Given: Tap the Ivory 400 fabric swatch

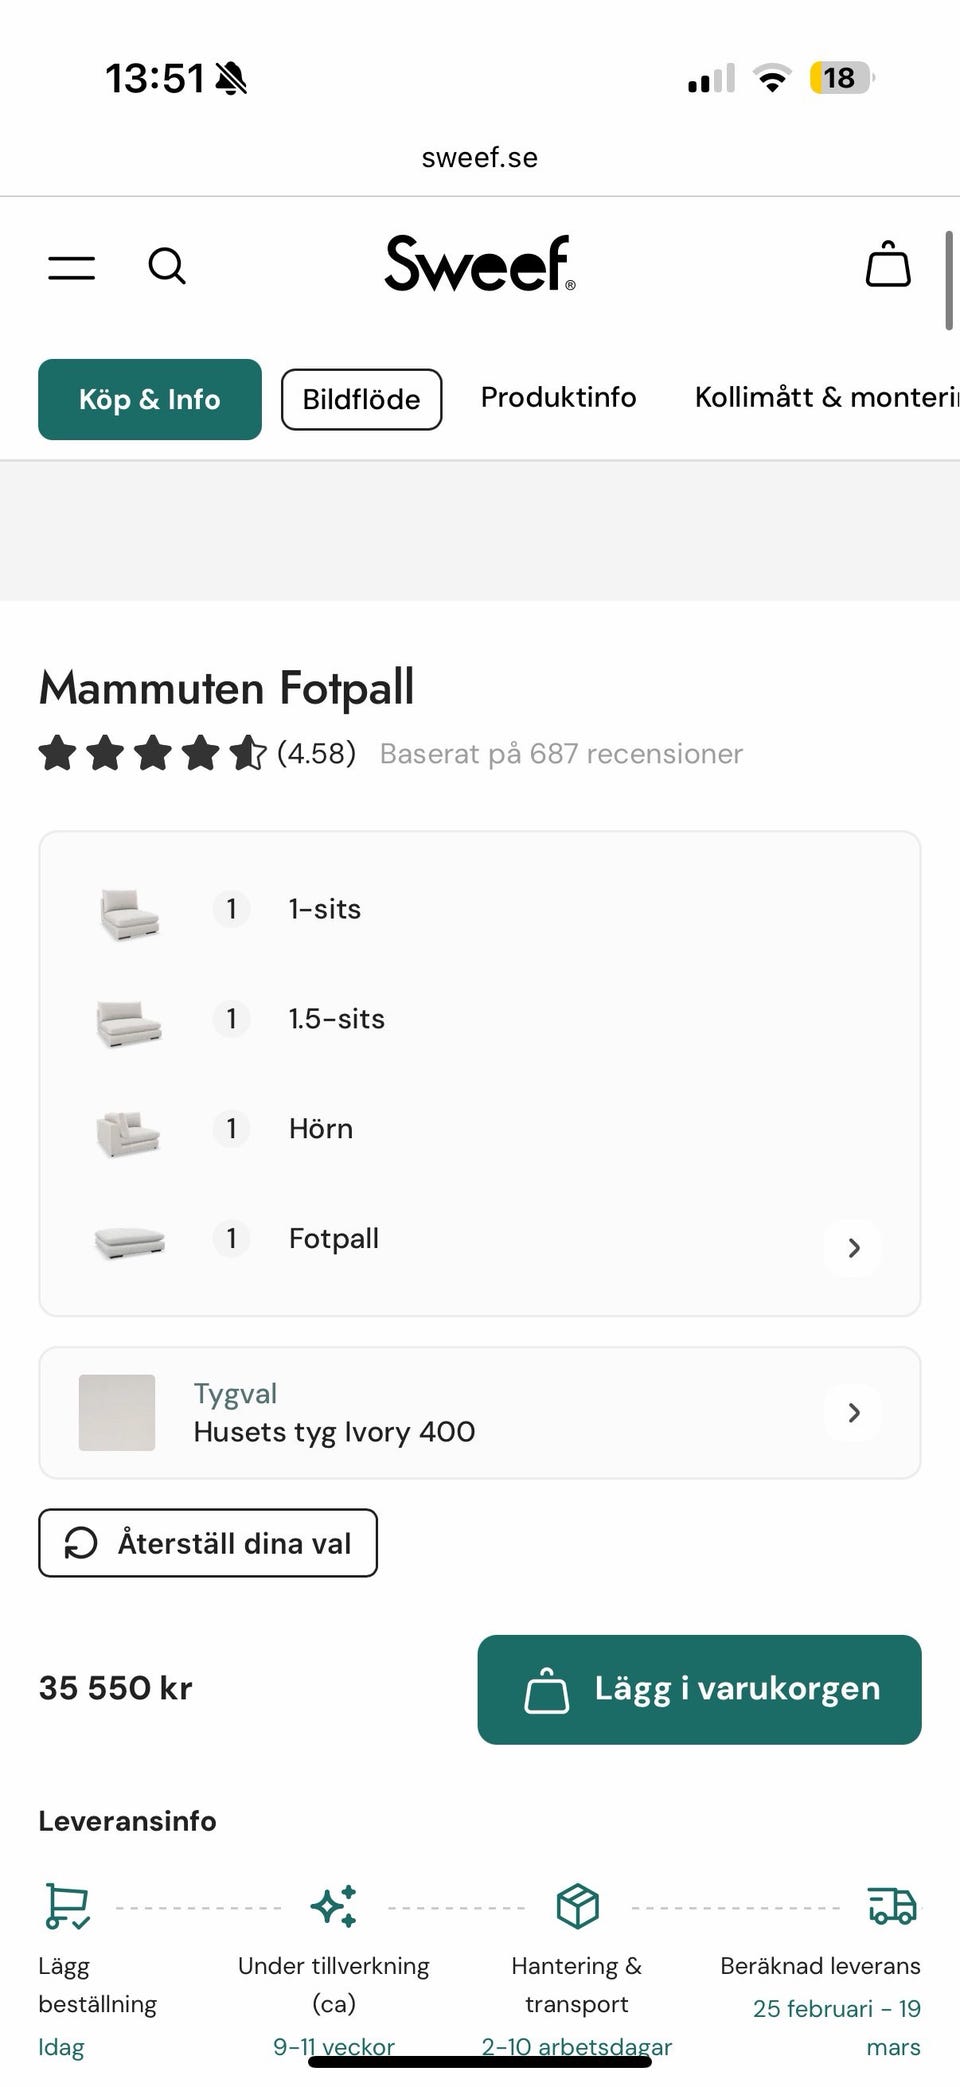Looking at the screenshot, I should tap(117, 1412).
